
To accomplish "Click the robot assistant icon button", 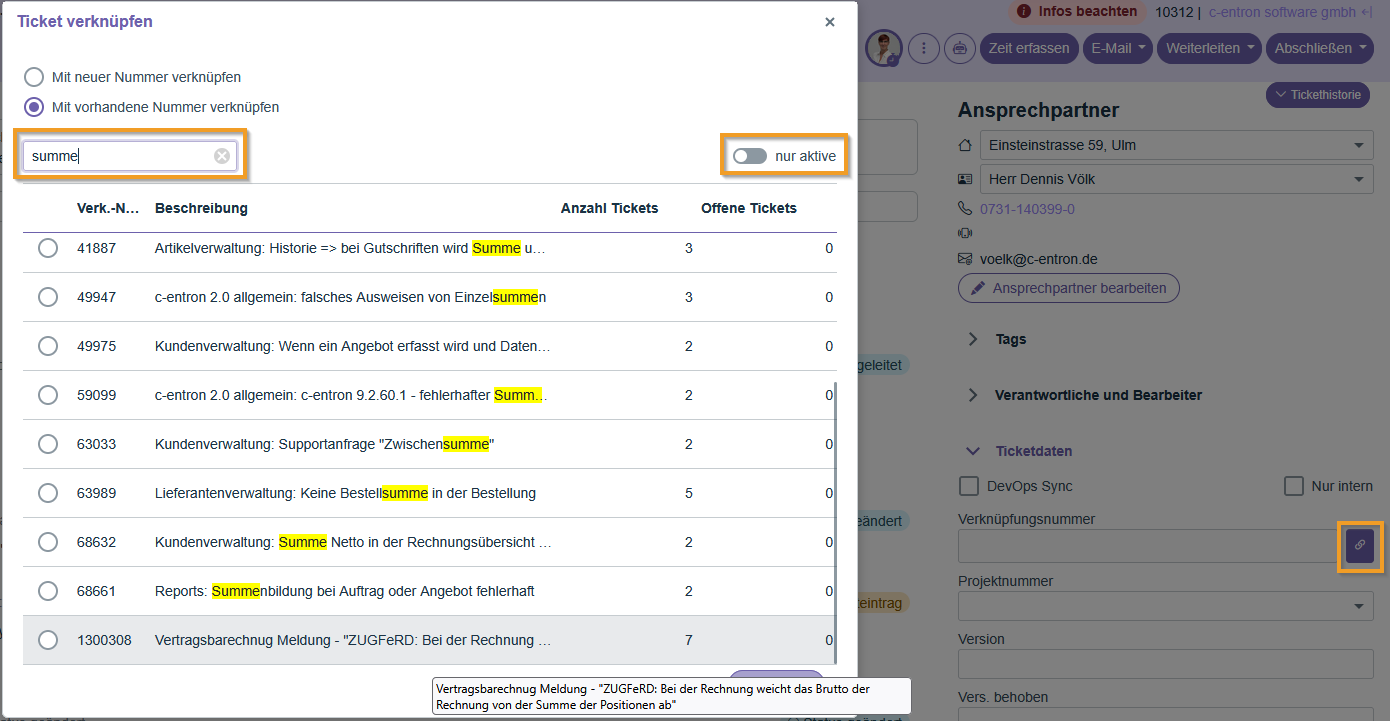I will pos(959,48).
